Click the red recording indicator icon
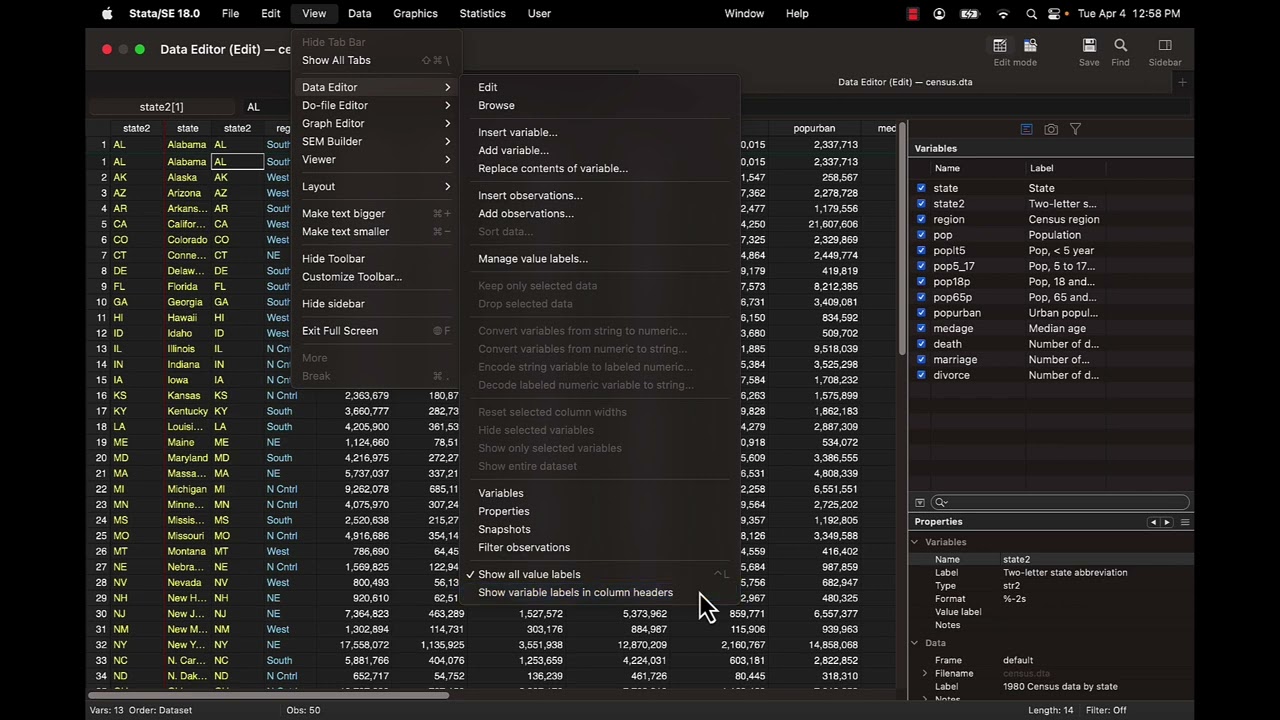 point(912,14)
